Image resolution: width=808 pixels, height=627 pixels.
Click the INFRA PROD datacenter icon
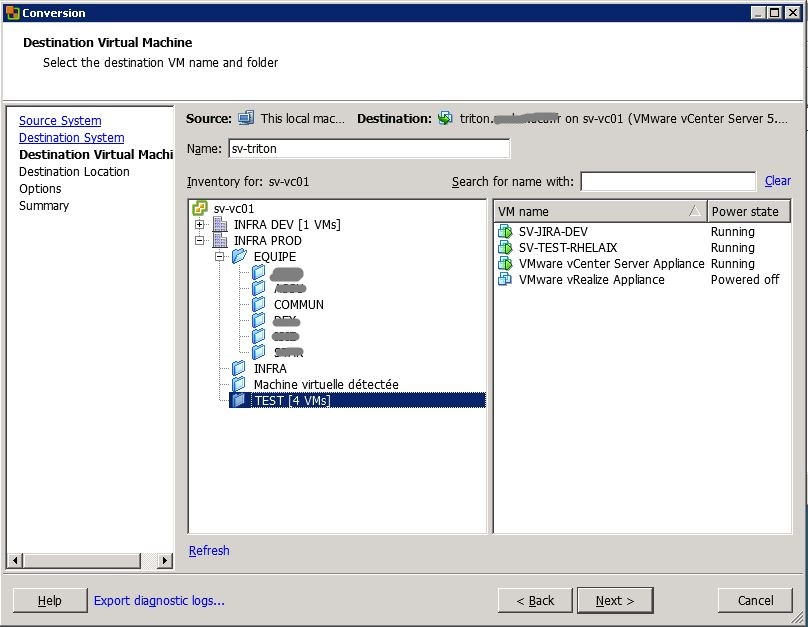(220, 241)
